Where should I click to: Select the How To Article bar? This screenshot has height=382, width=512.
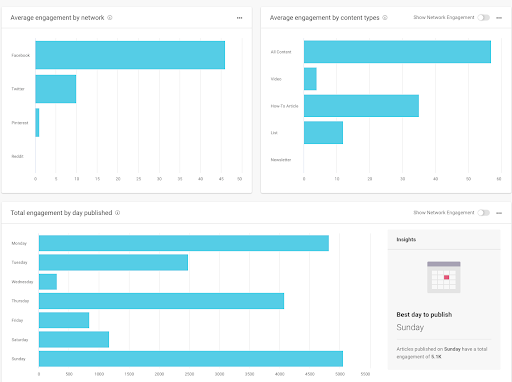[361, 106]
